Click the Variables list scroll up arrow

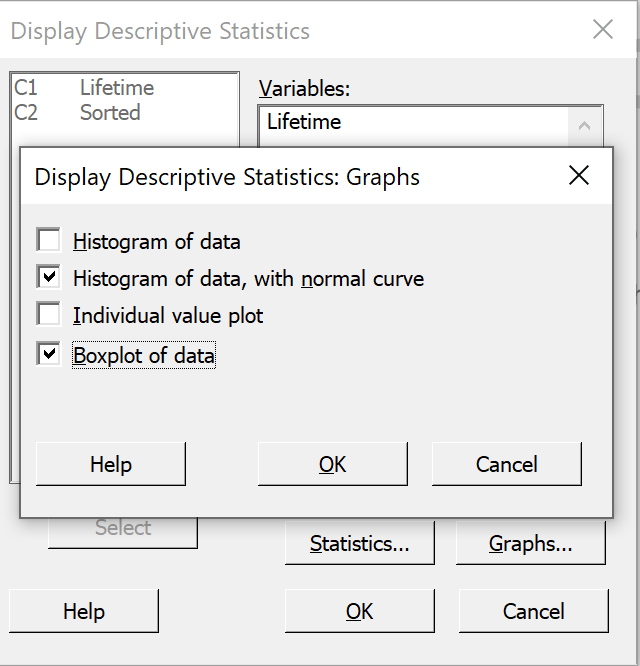pyautogui.click(x=585, y=126)
